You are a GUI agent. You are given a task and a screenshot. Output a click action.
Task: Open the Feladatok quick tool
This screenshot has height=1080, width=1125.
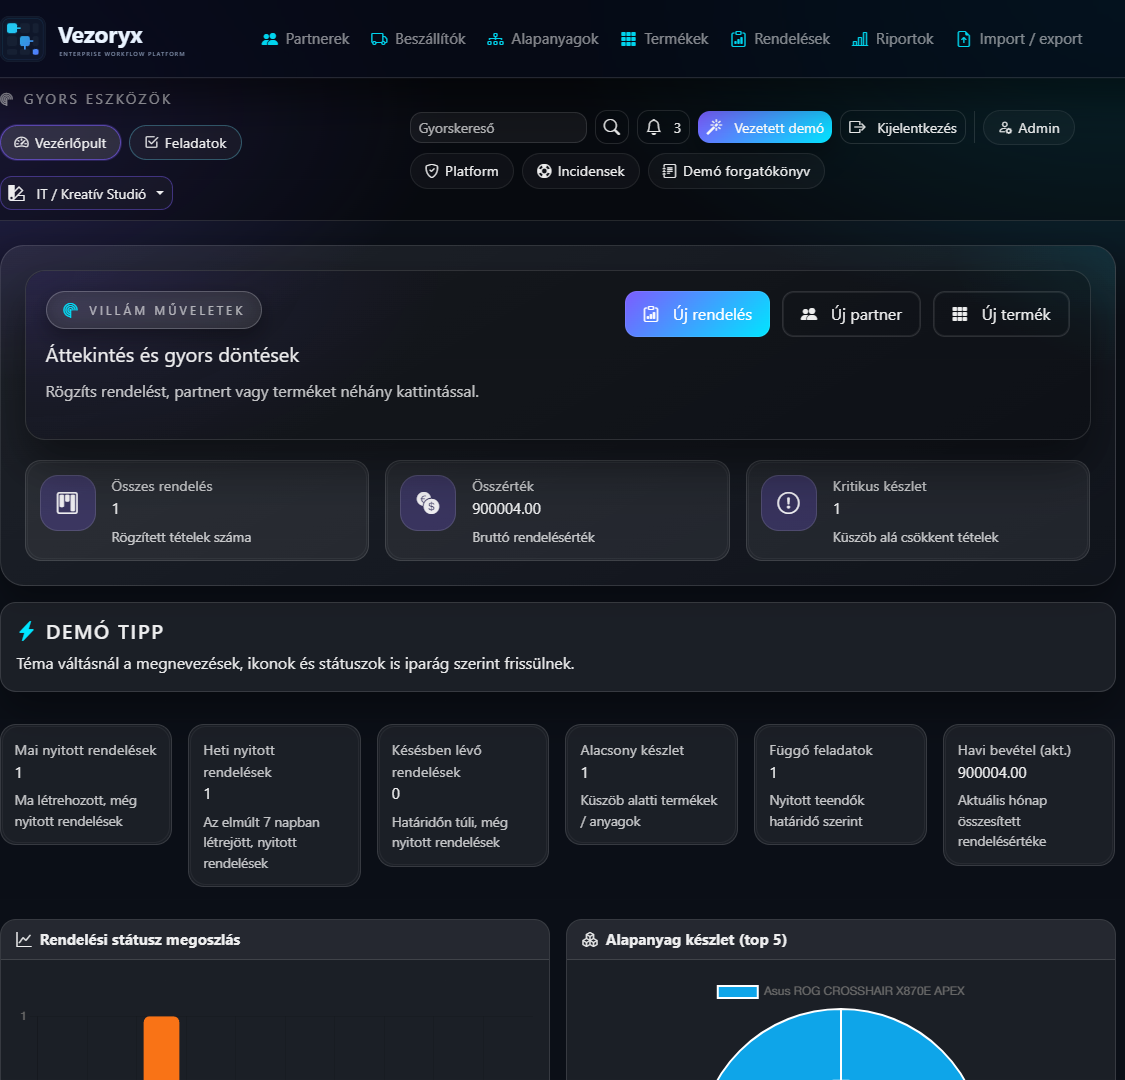pyautogui.click(x=185, y=143)
